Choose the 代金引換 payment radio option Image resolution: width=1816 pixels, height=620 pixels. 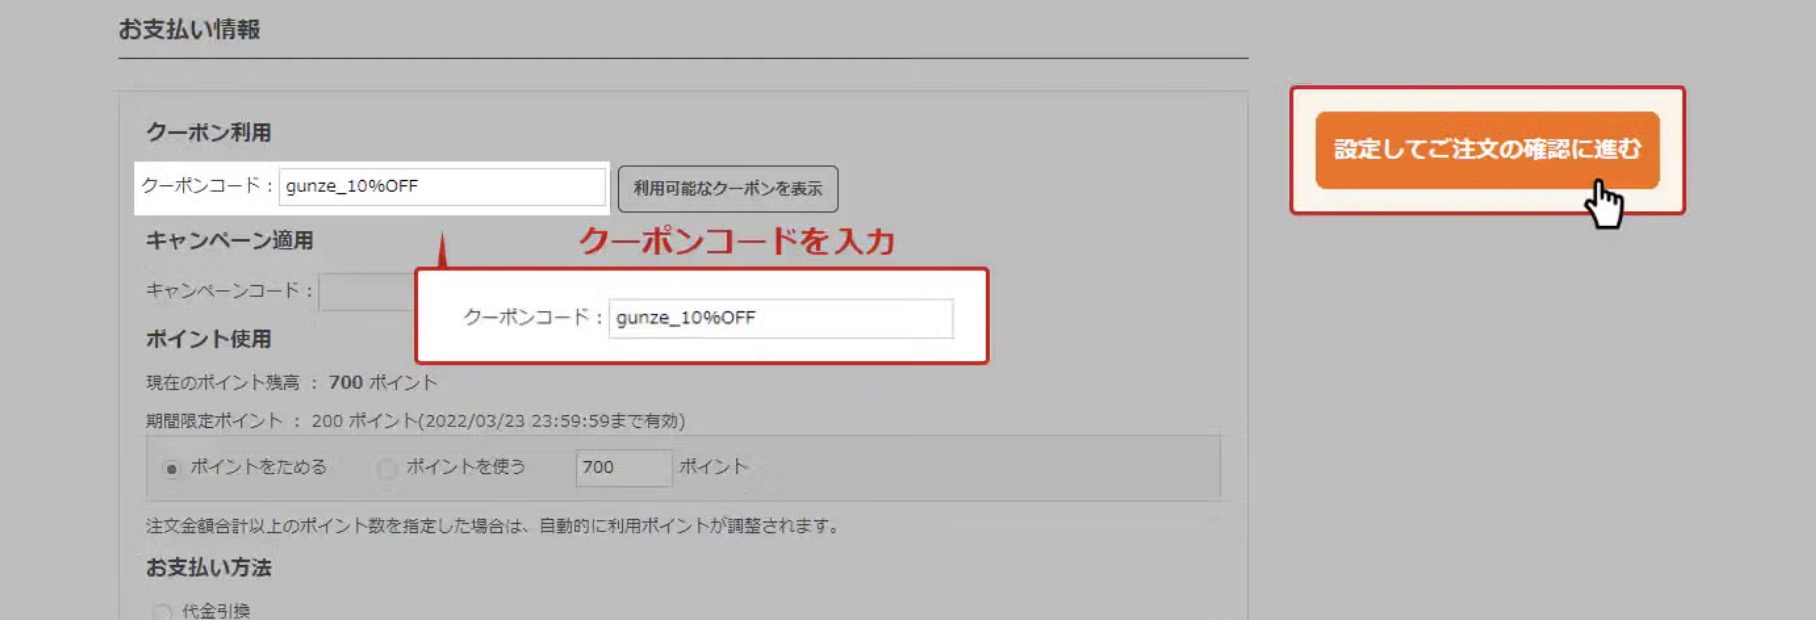coord(162,610)
